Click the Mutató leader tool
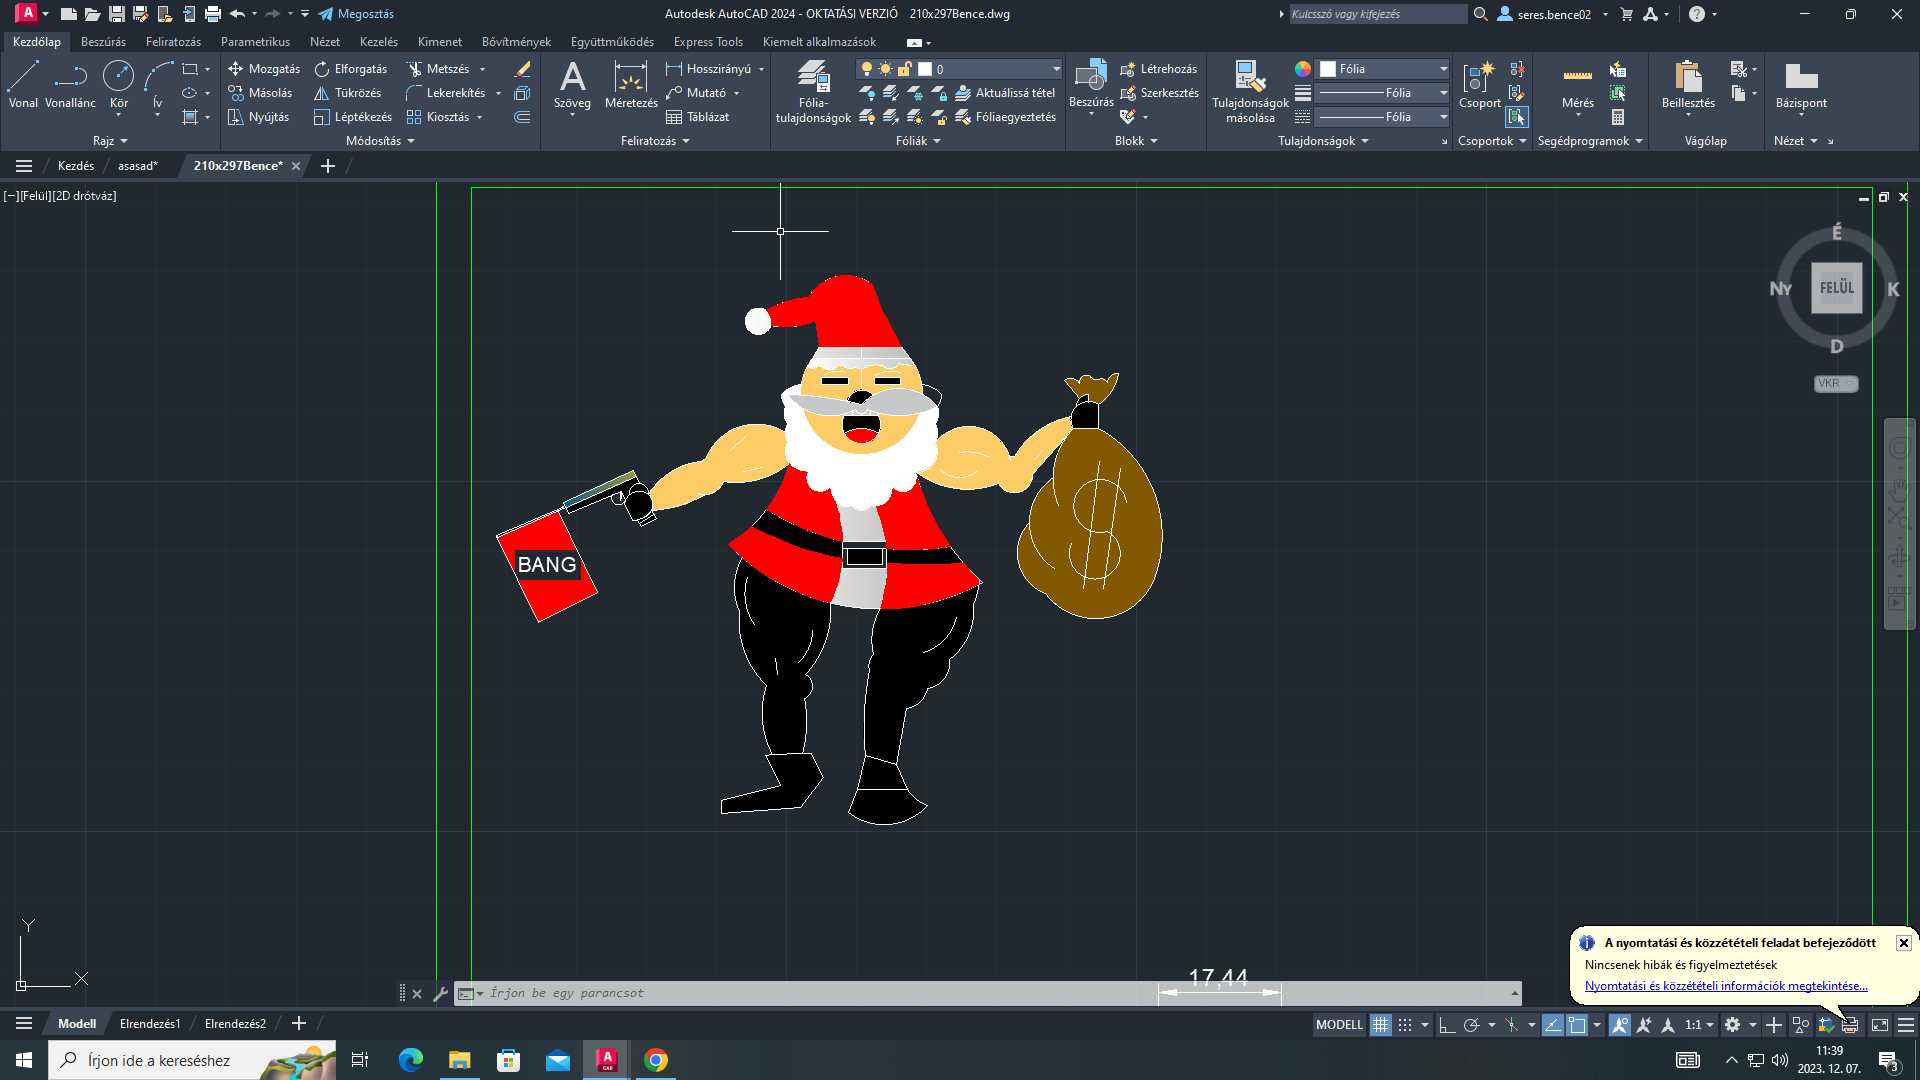Viewport: 1920px width, 1080px height. pyautogui.click(x=697, y=93)
